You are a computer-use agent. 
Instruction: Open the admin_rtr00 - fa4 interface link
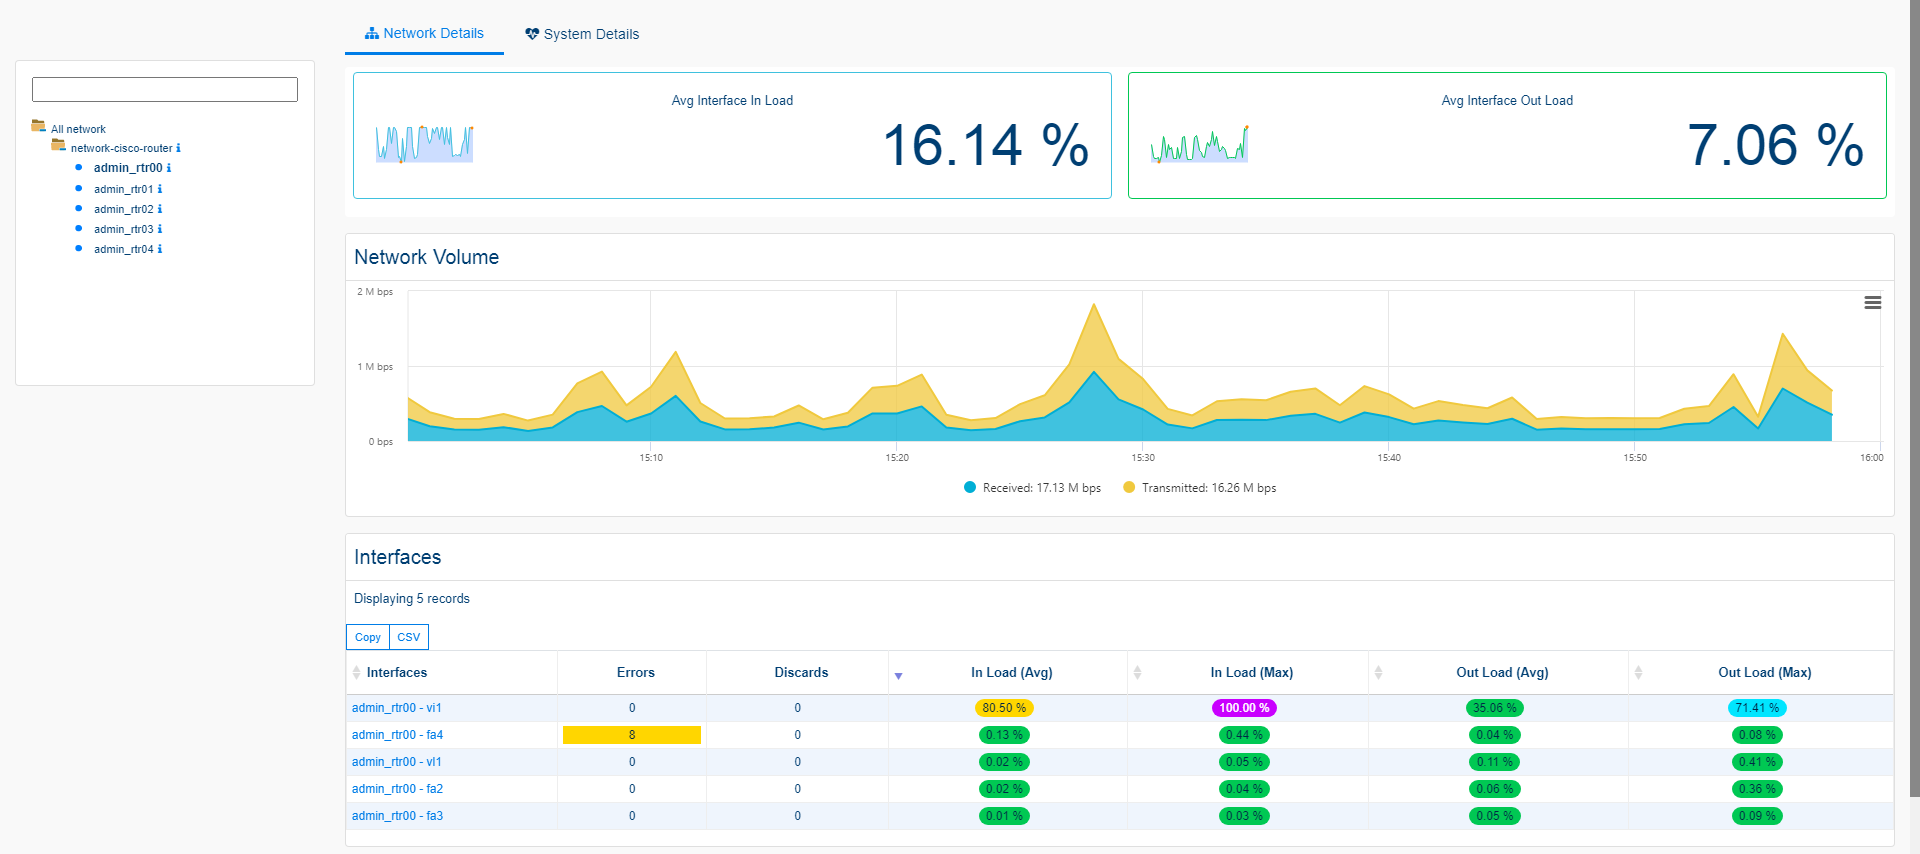397,735
